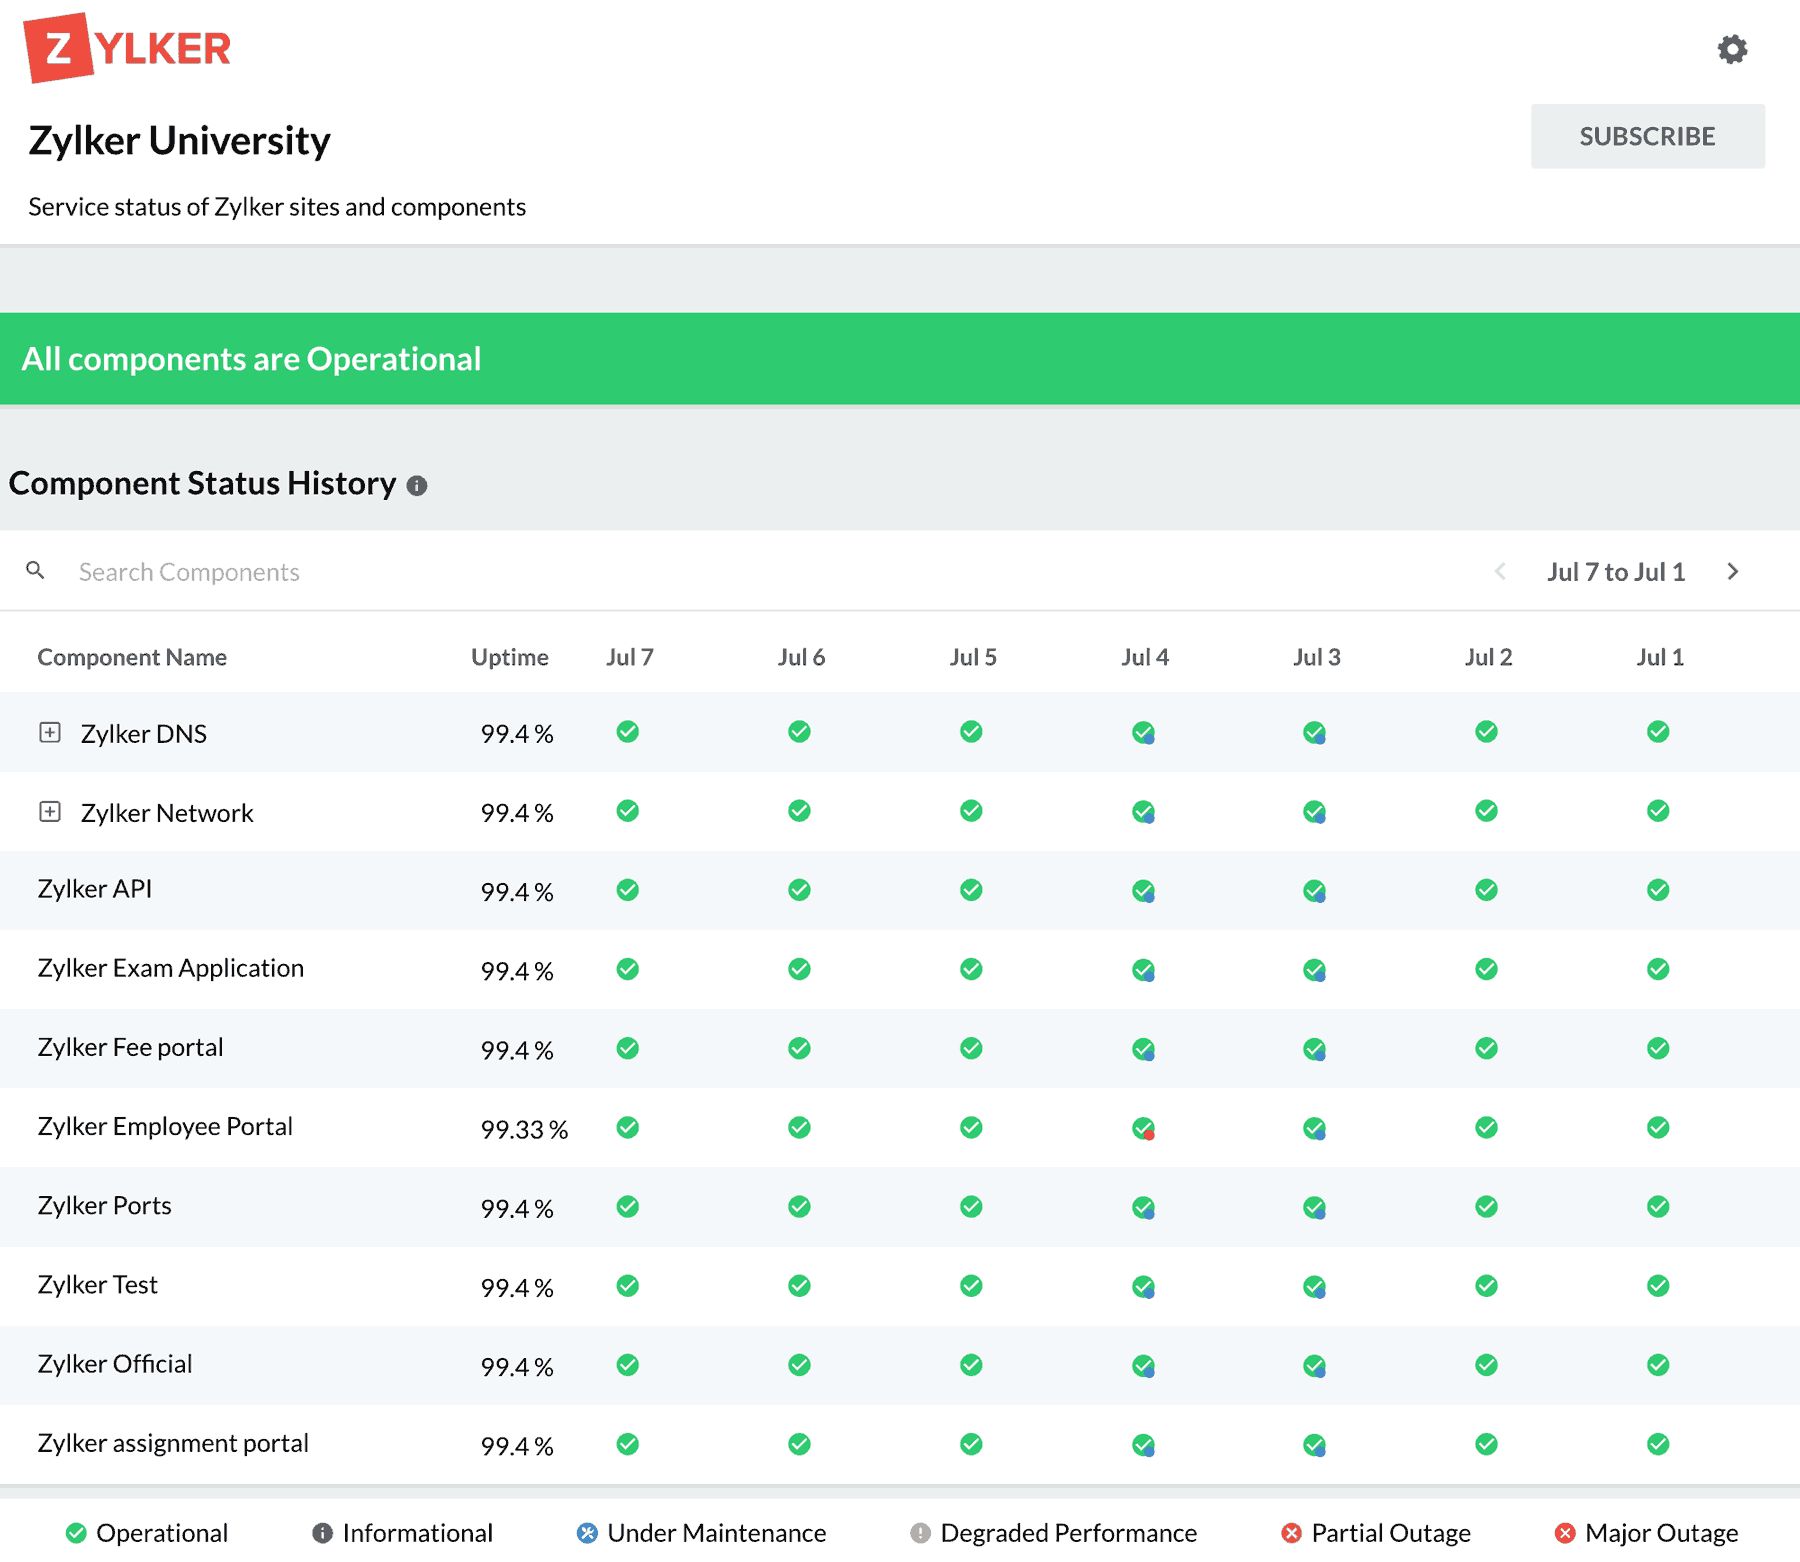This screenshot has width=1800, height=1562.
Task: Click the Degraded Performance legend icon
Action: [919, 1532]
